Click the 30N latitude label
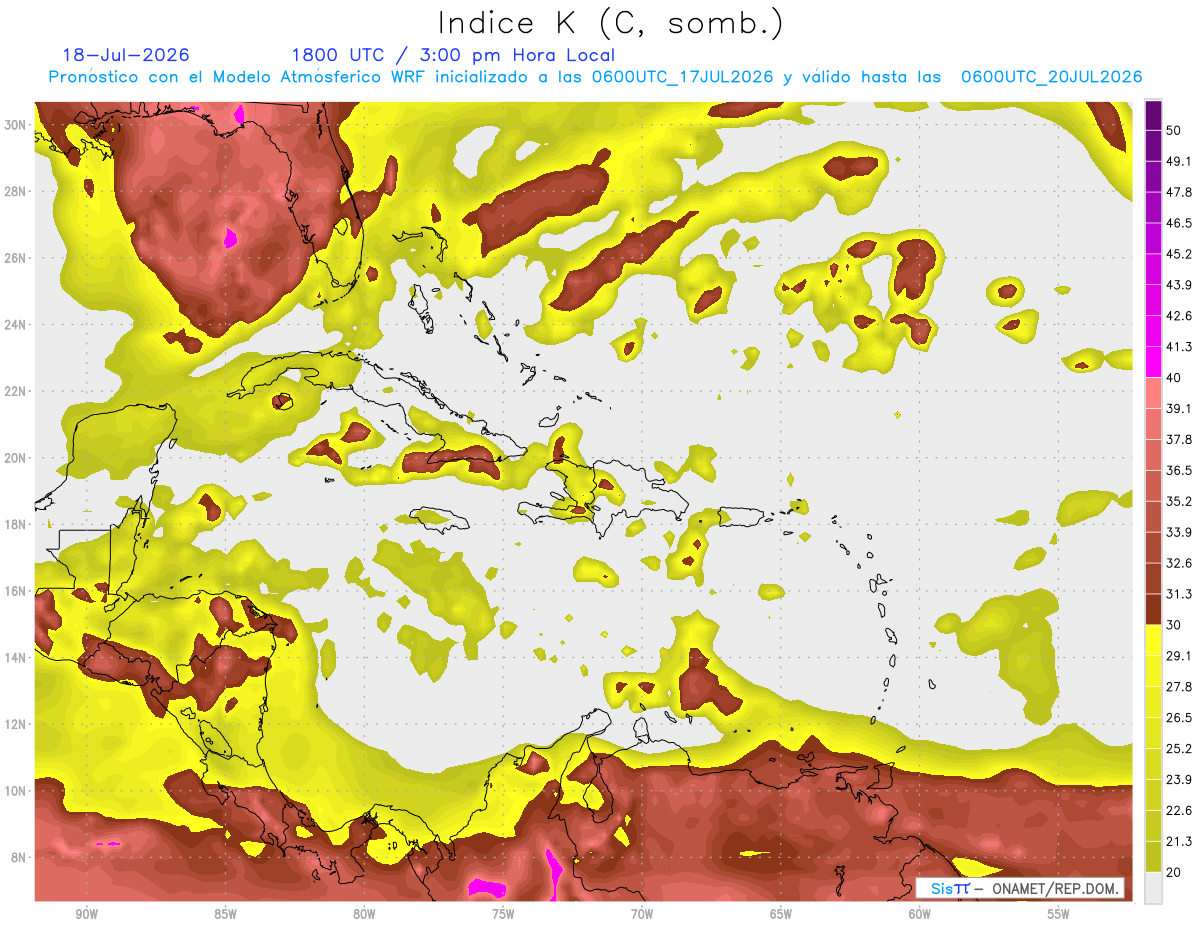Screen dimensions: 1200x927 (x=16, y=124)
